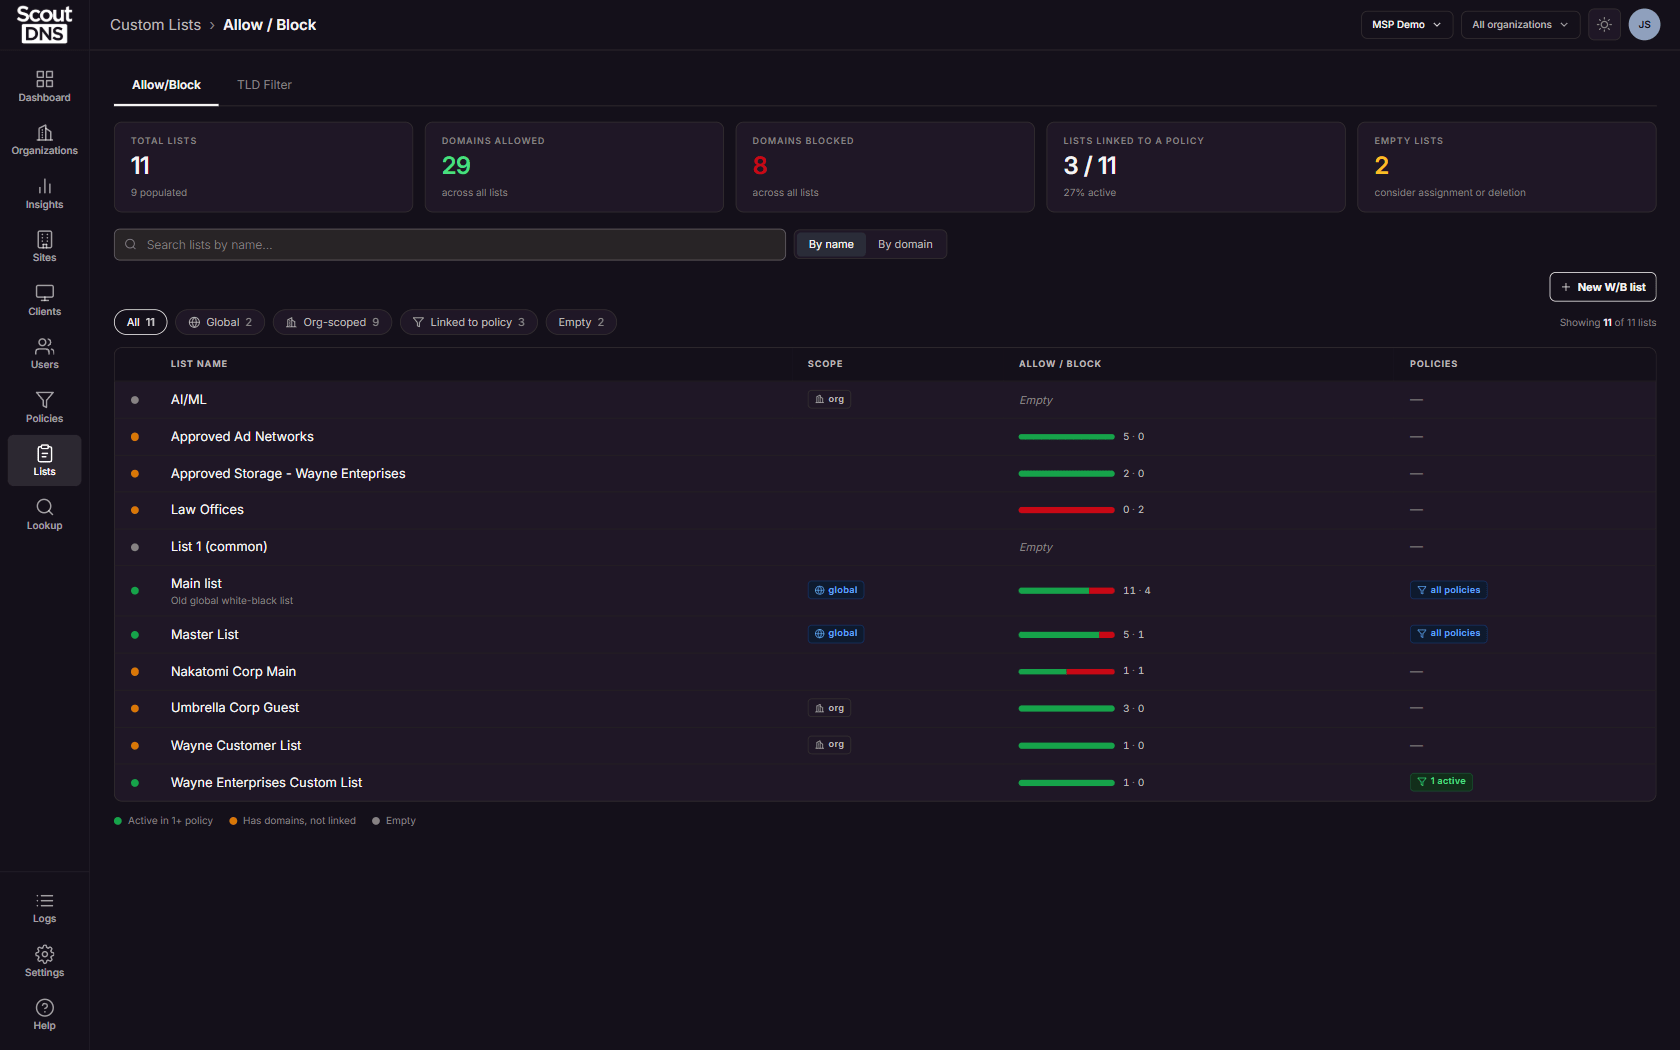Click all policies badge on Master List row

[x=1448, y=633]
